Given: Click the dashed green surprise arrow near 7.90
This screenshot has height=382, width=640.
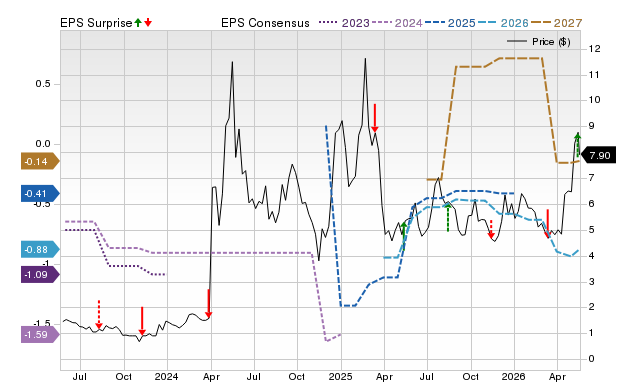Looking at the screenshot, I should 578,145.
